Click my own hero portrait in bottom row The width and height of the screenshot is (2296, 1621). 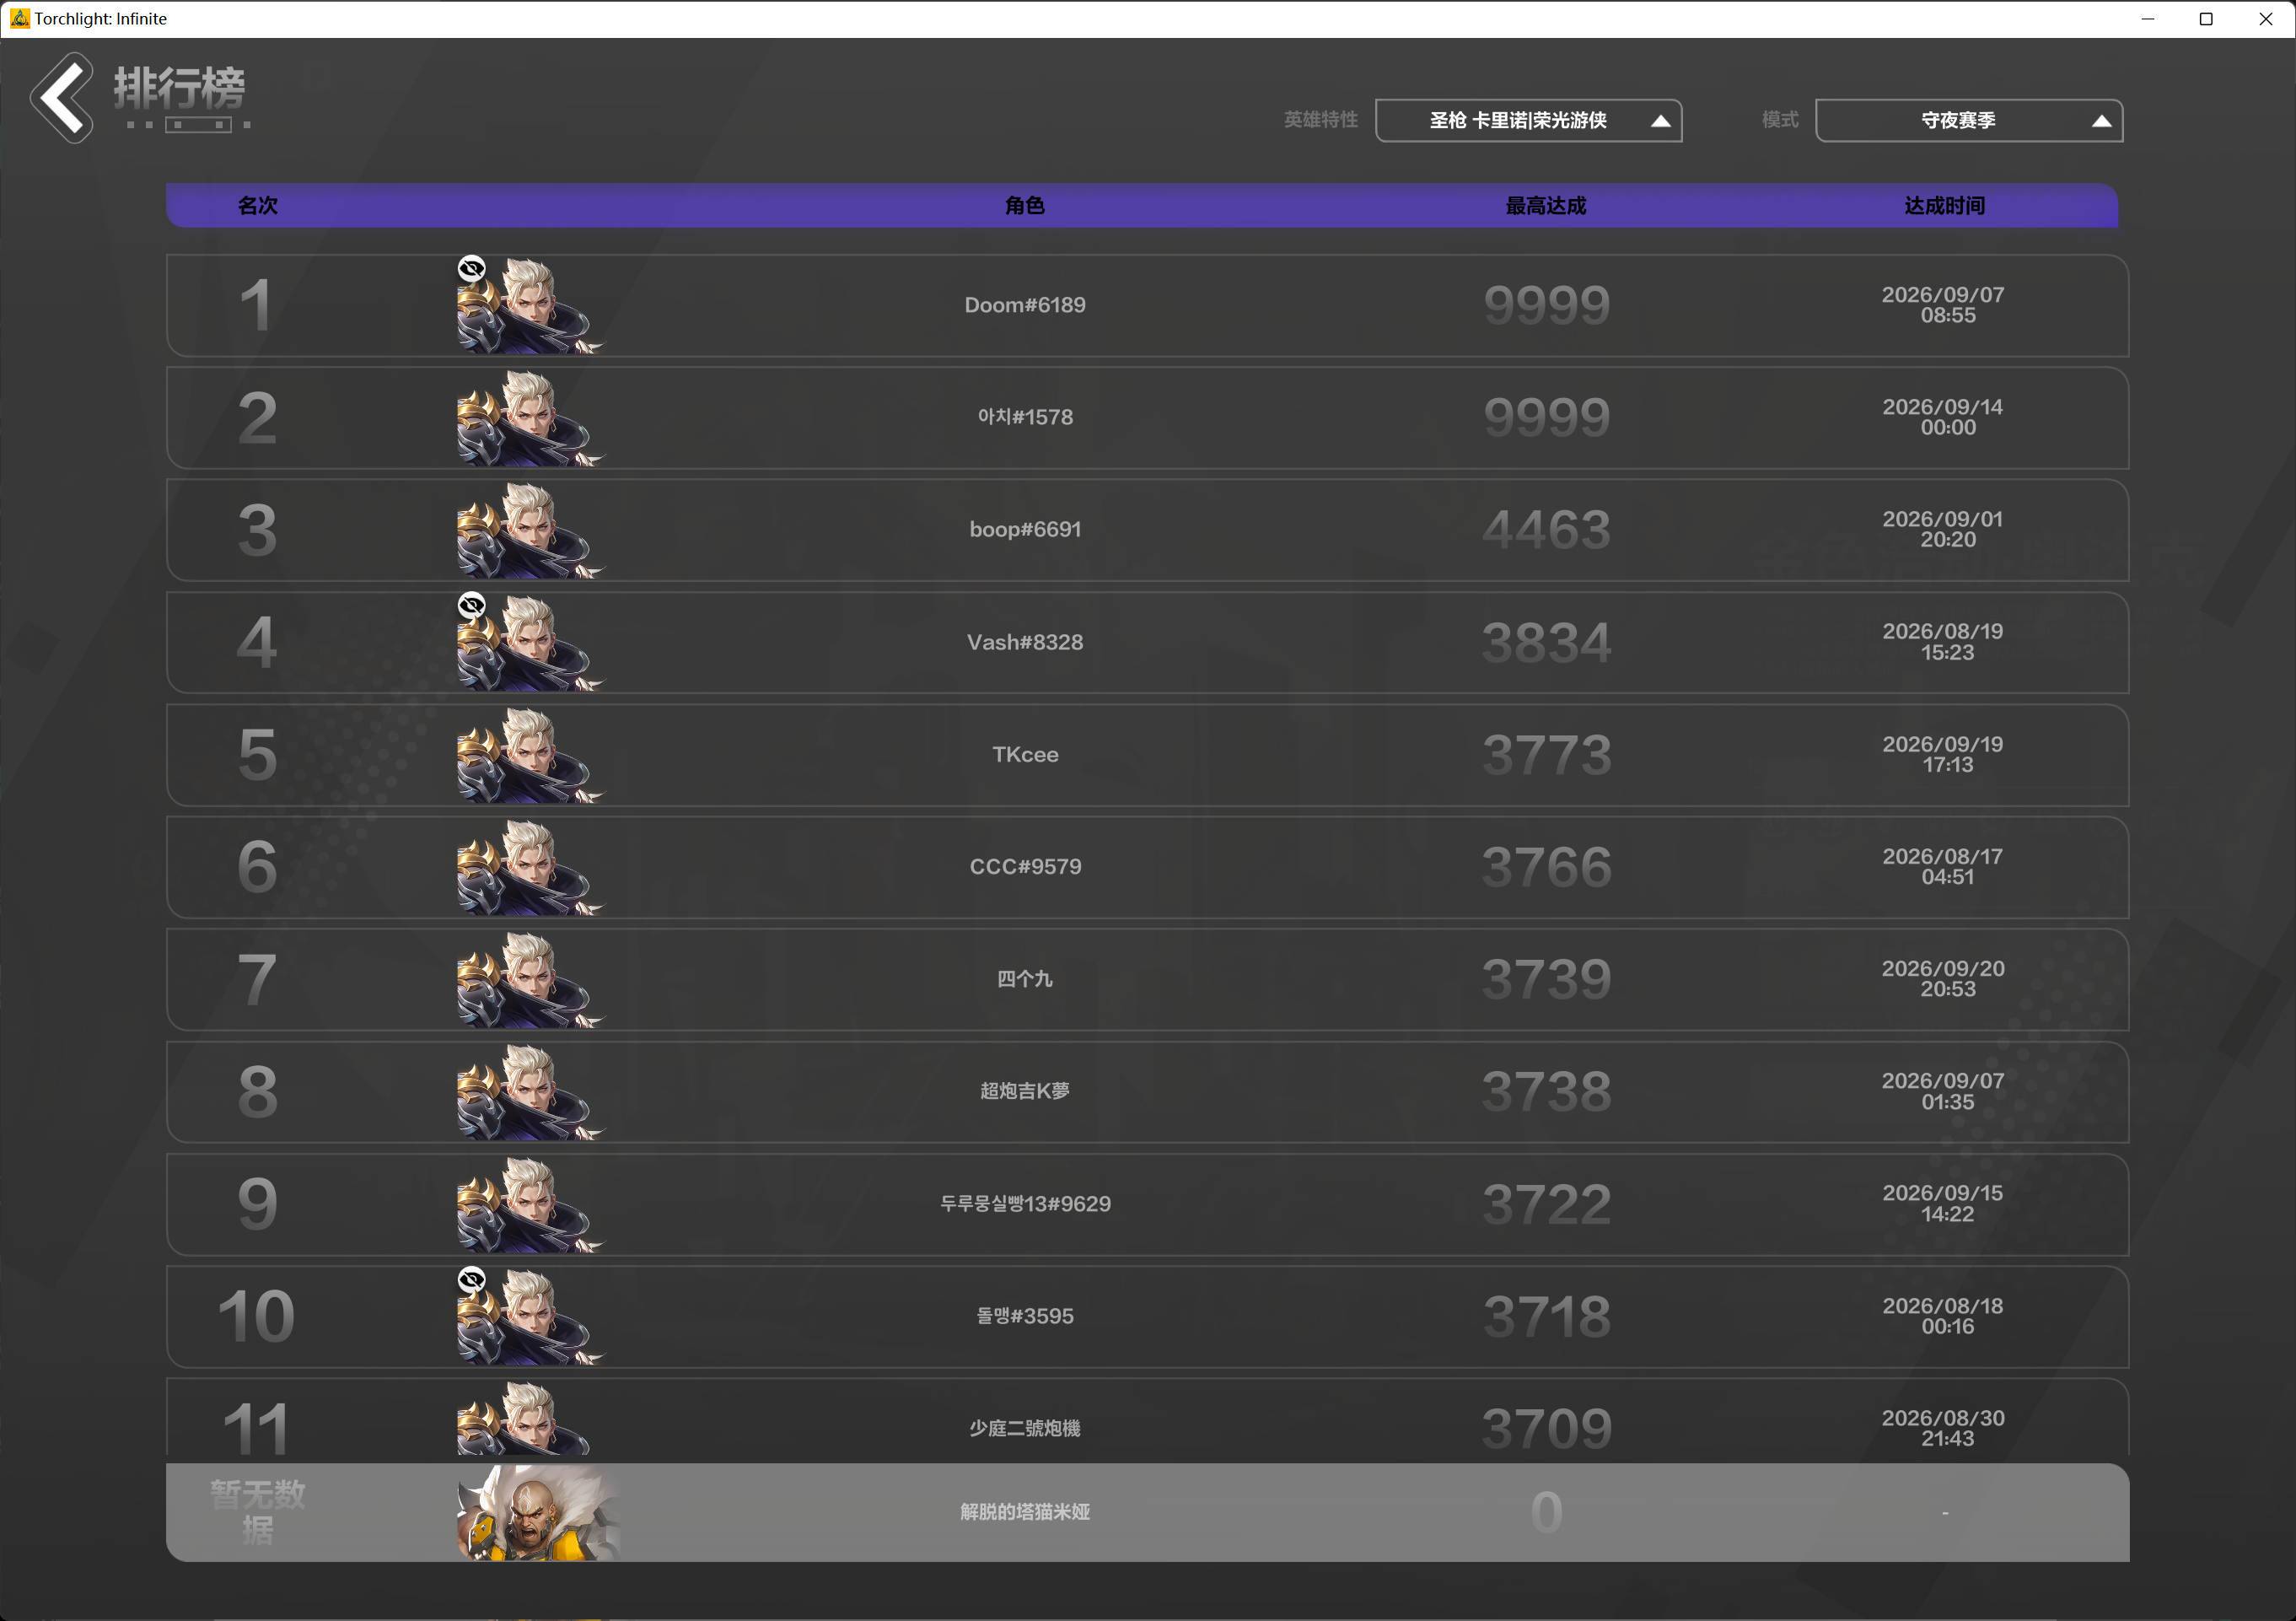[538, 1513]
